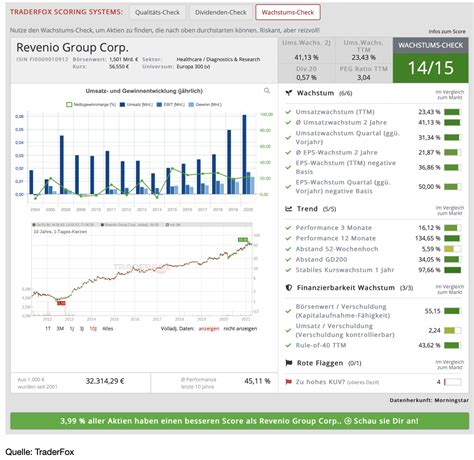Screen dimensions: 474x460
Task: Click checkmark next to Börsenwert / Verschuldung
Action: pyautogui.click(x=288, y=311)
